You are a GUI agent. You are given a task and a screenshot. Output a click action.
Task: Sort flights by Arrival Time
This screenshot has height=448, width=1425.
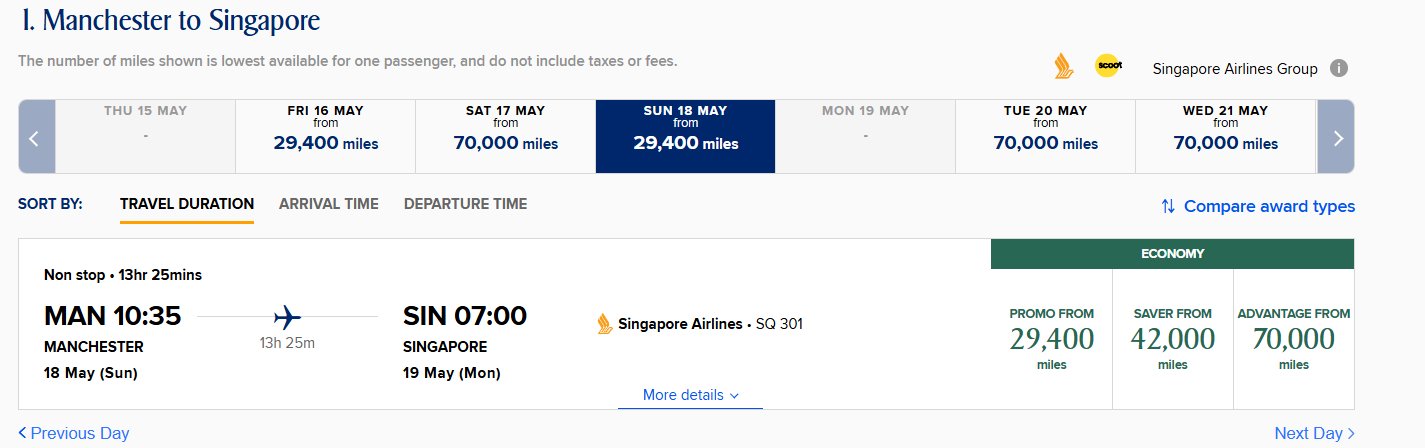[329, 204]
